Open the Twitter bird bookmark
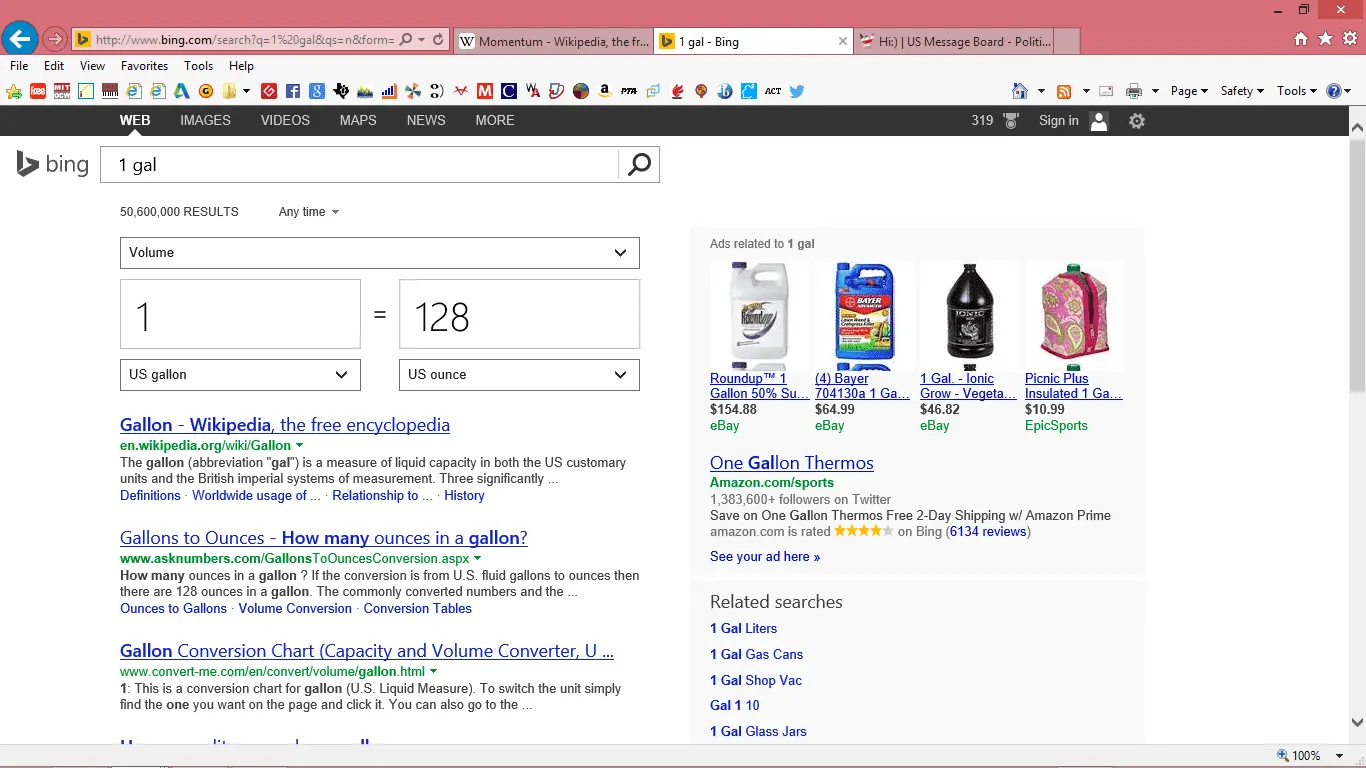The height and width of the screenshot is (768, 1366). tap(797, 91)
